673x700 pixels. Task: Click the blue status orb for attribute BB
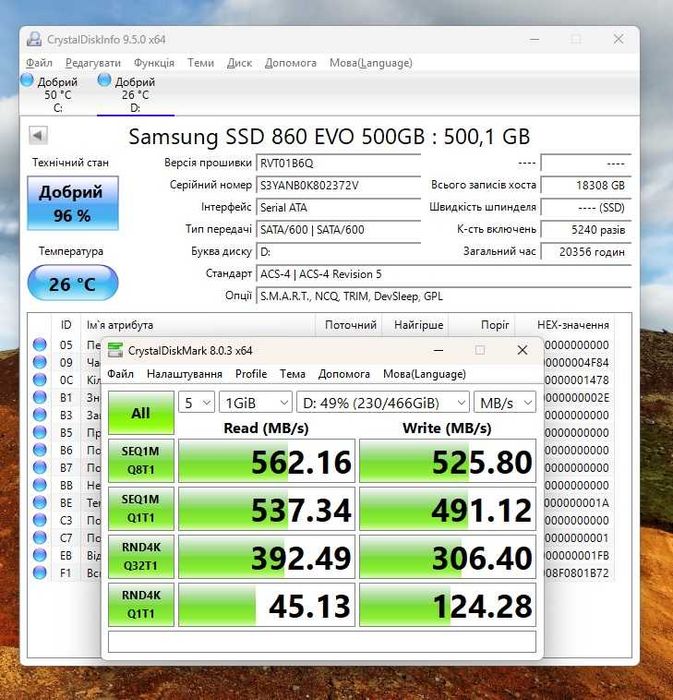tap(40, 485)
